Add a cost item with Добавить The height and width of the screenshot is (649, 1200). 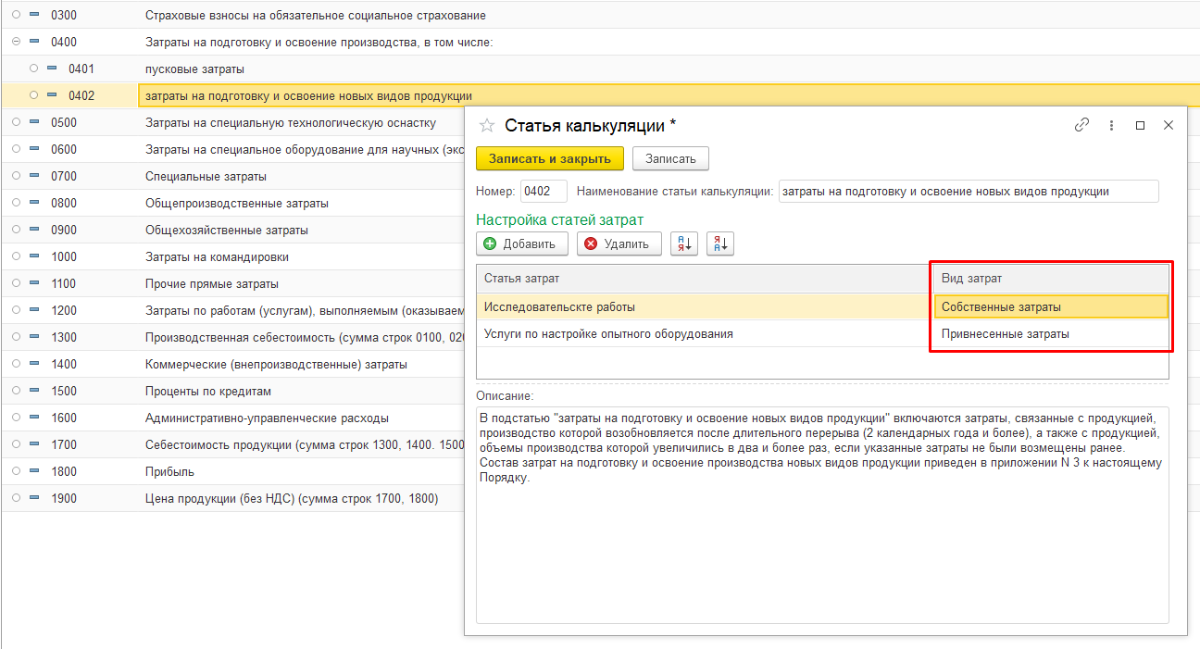click(x=522, y=244)
